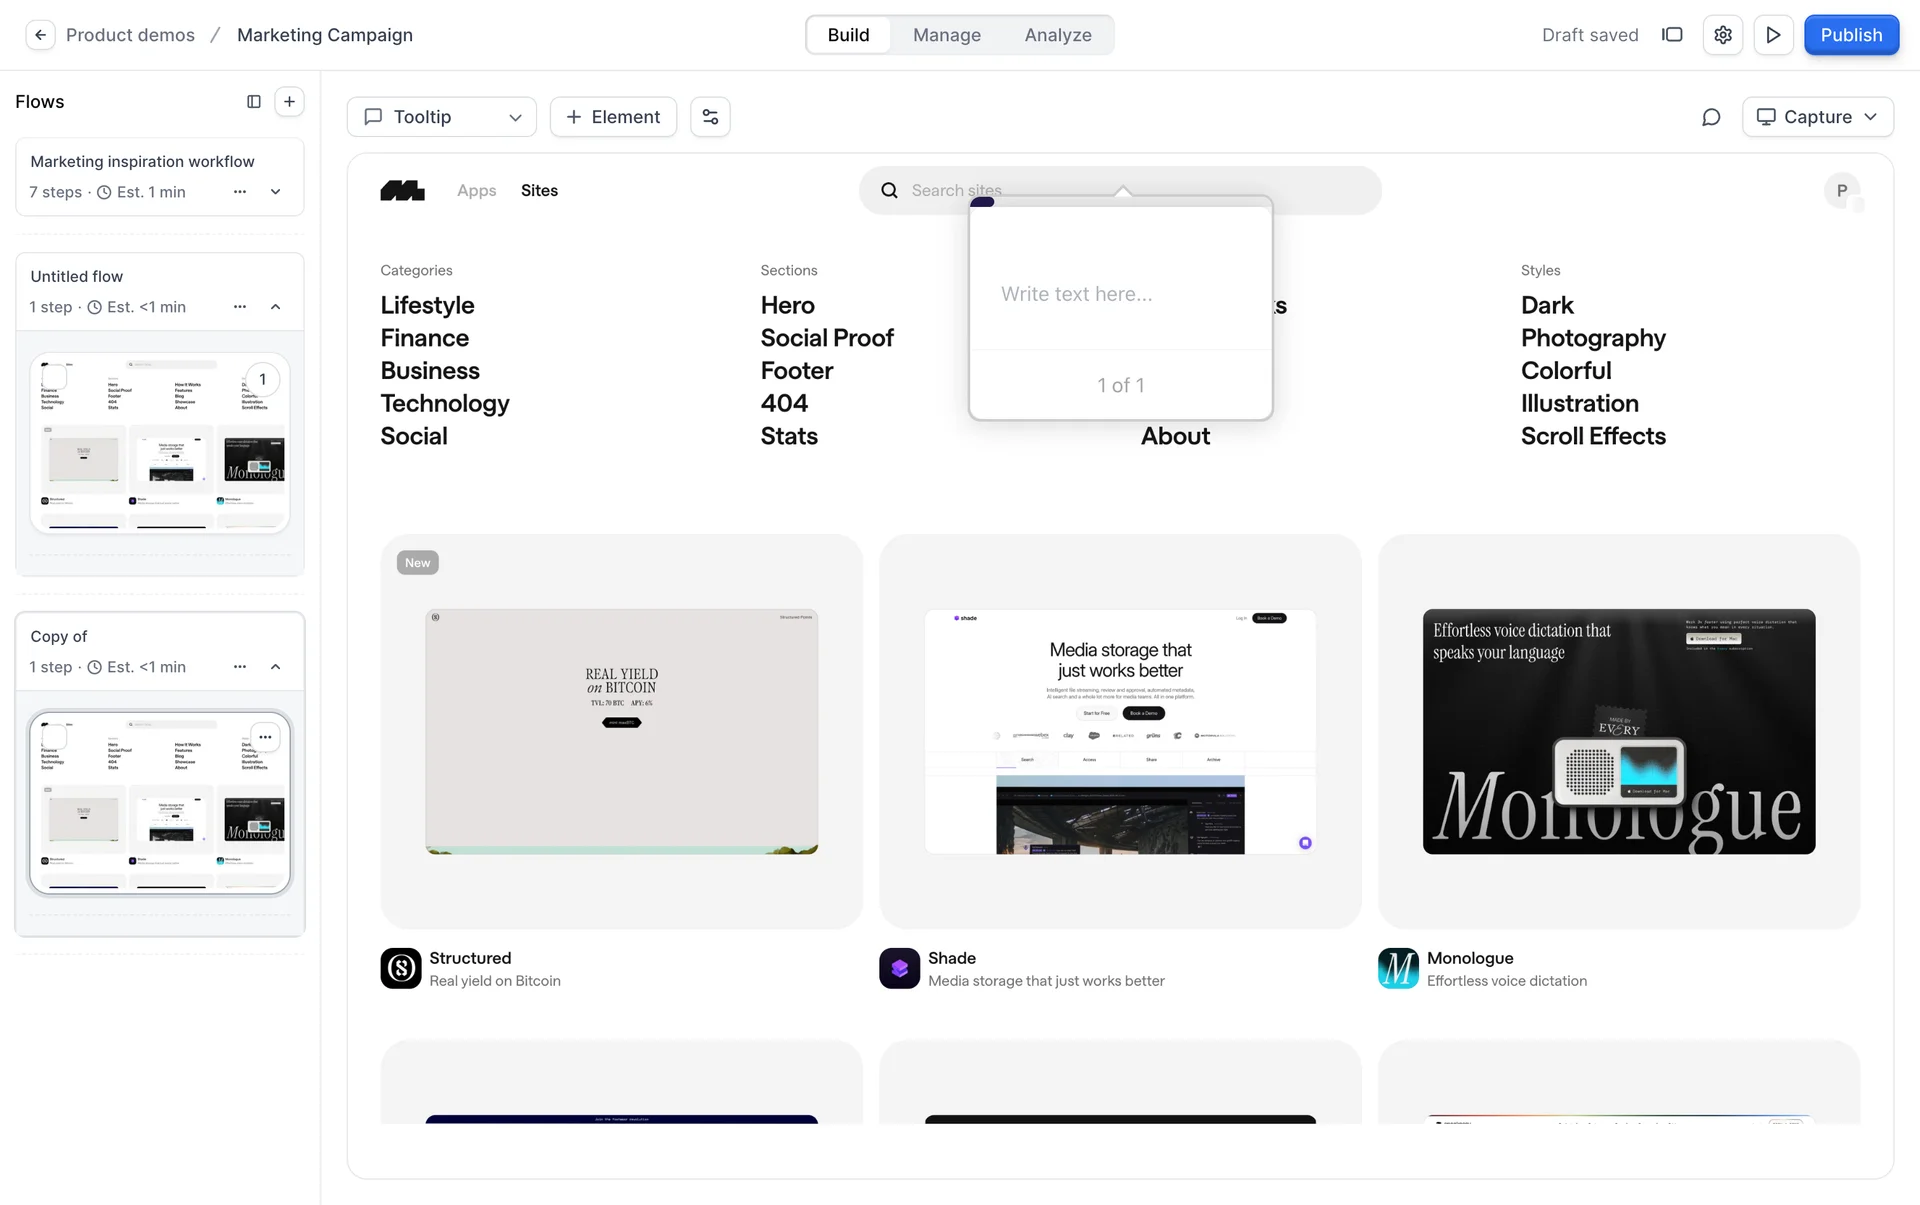The image size is (1920, 1205).
Task: Click the back arrow icon
Action: click(x=40, y=35)
